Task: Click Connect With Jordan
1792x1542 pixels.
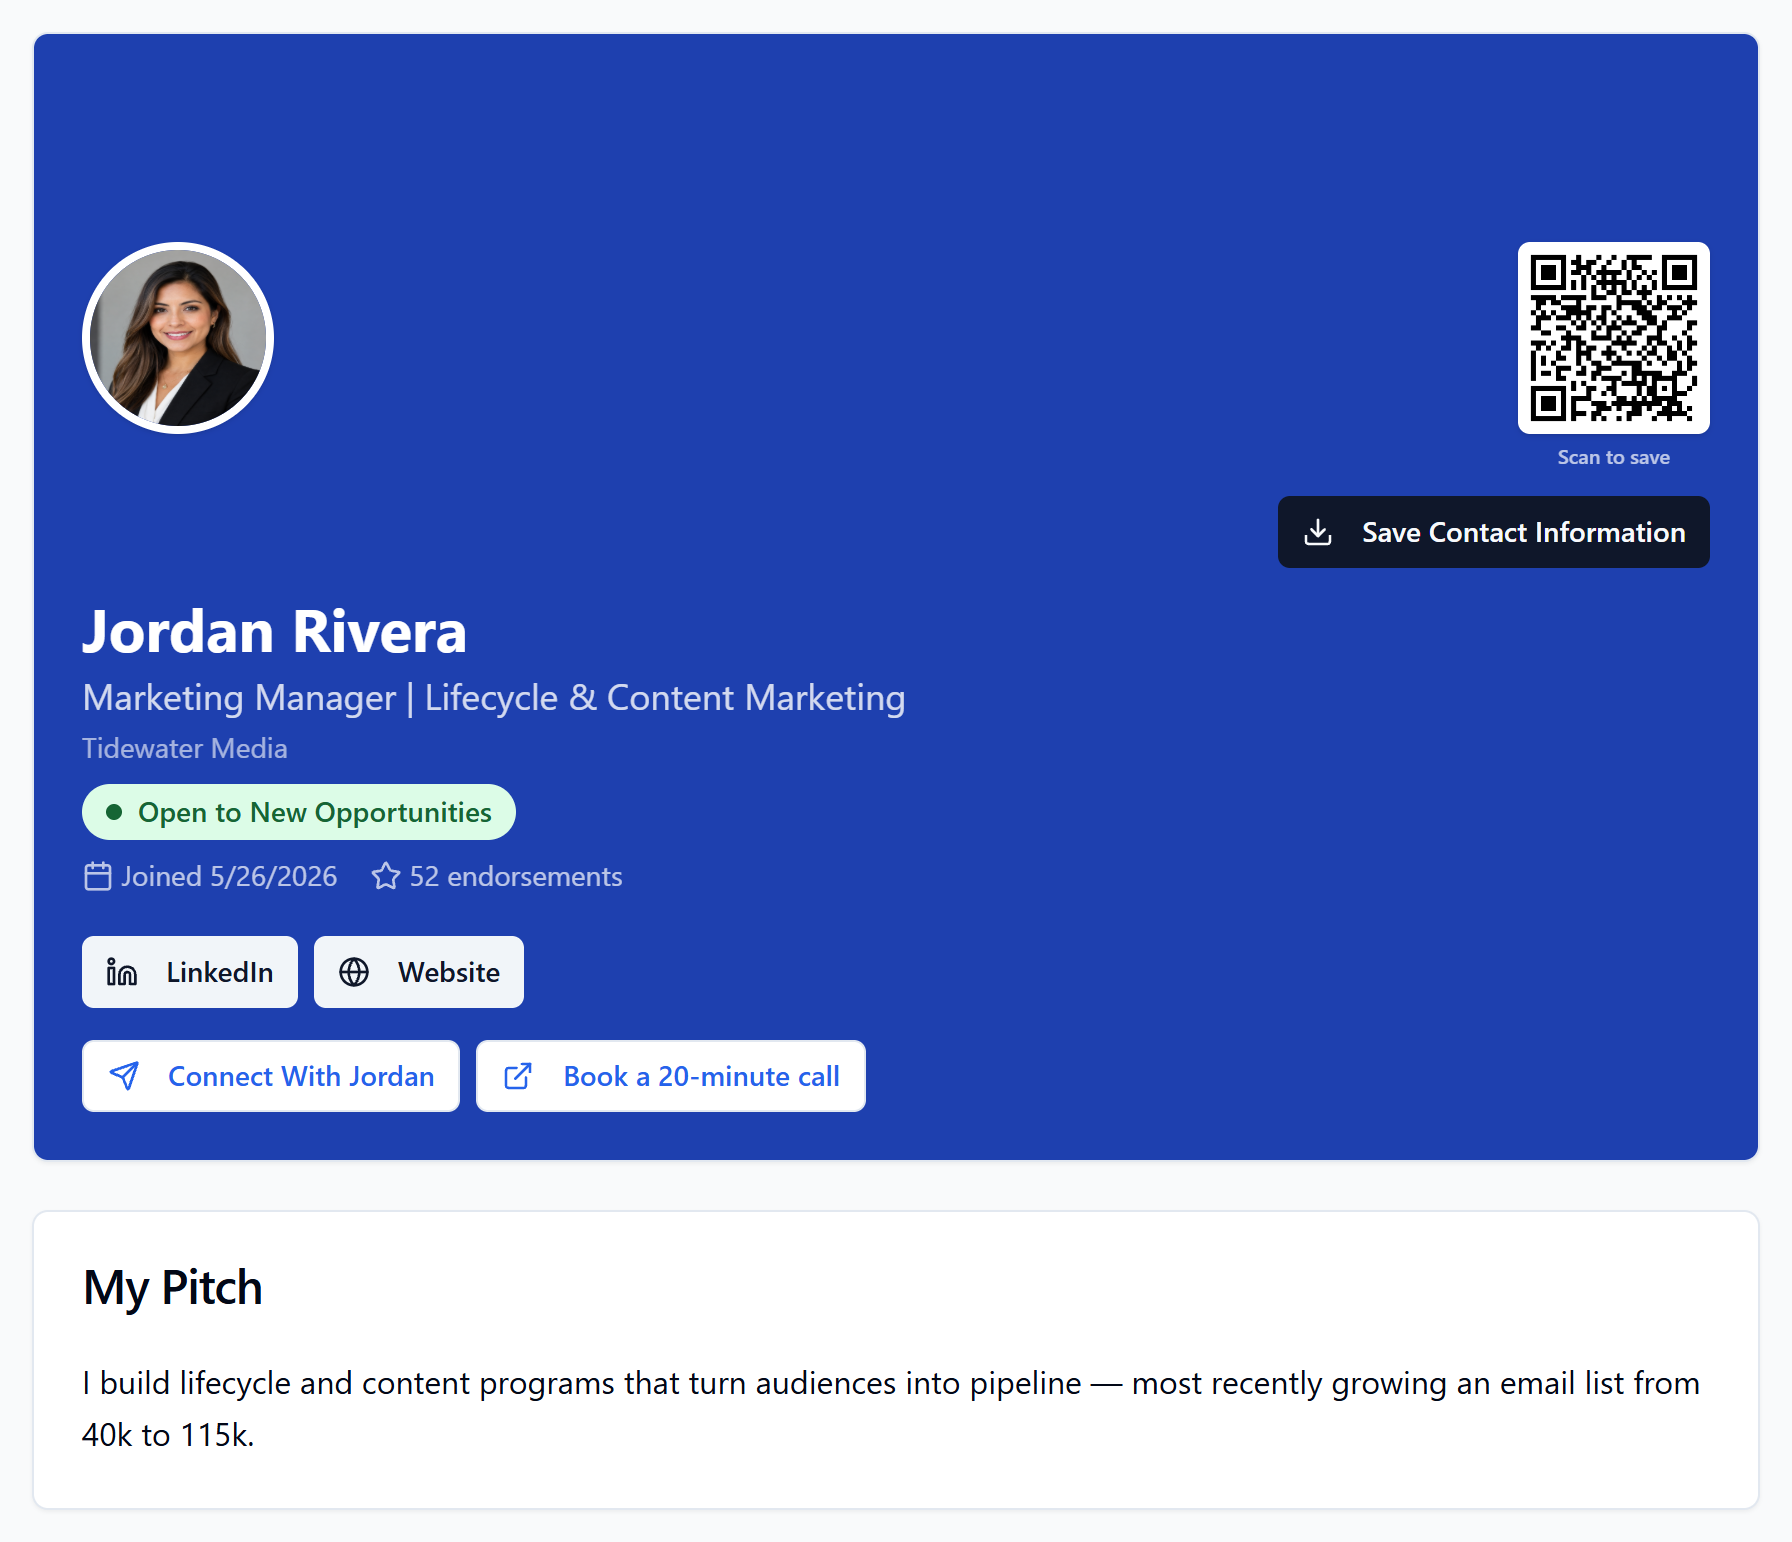Action: pyautogui.click(x=271, y=1076)
